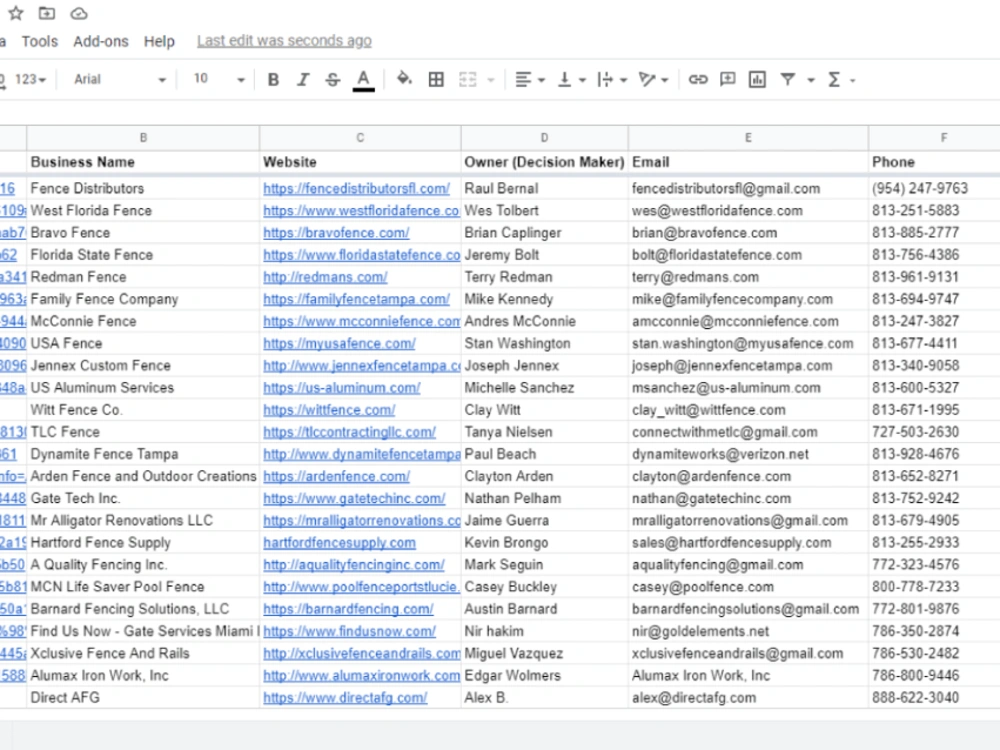Open fencedistributorsfl.com link
The image size is (1000, 750).
pyautogui.click(x=357, y=189)
